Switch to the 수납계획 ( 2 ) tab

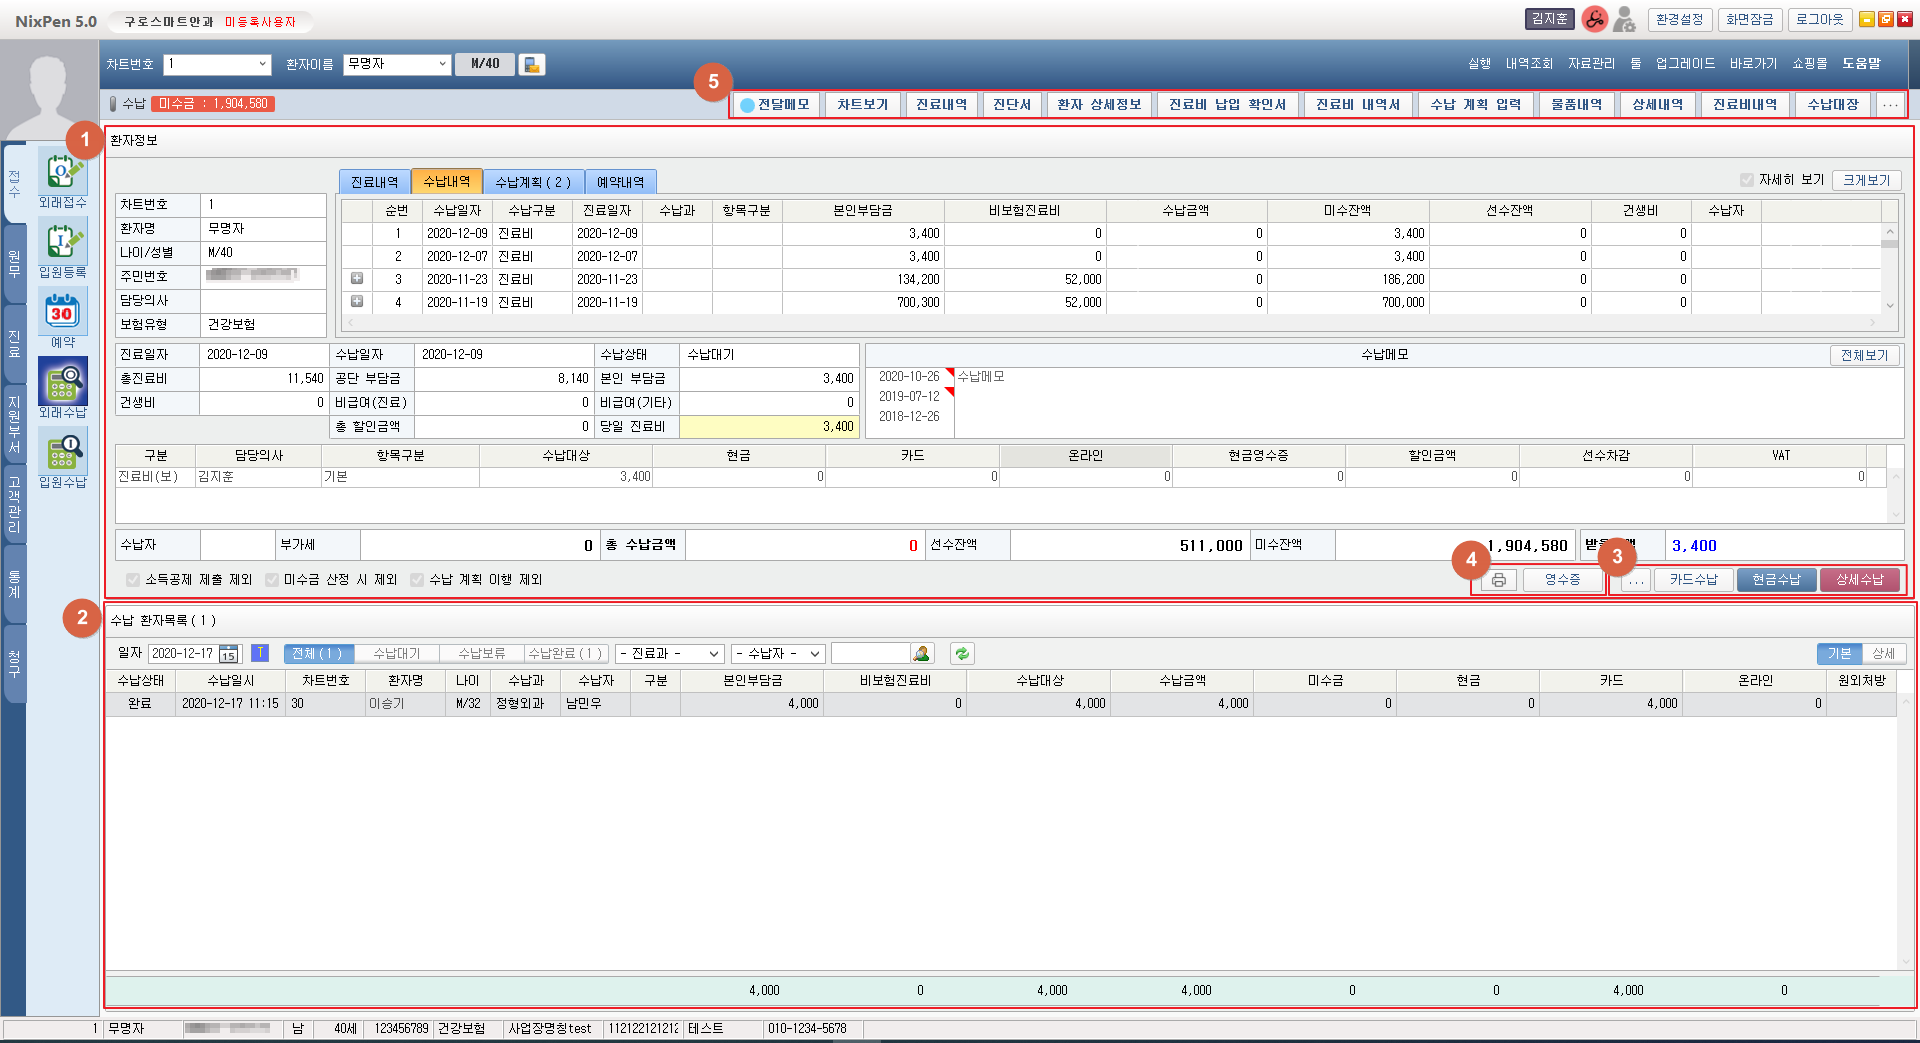tap(533, 182)
